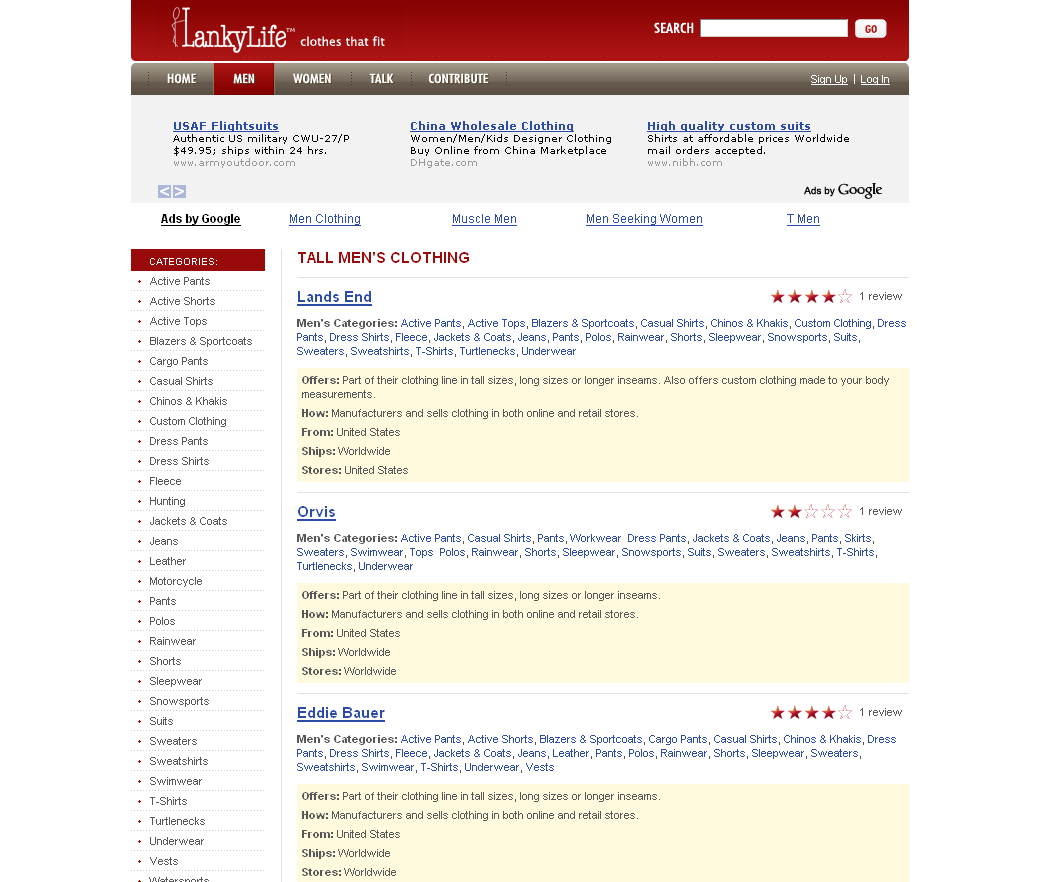Click the search input field
Image resolution: width=1044 pixels, height=882 pixels.
774,29
